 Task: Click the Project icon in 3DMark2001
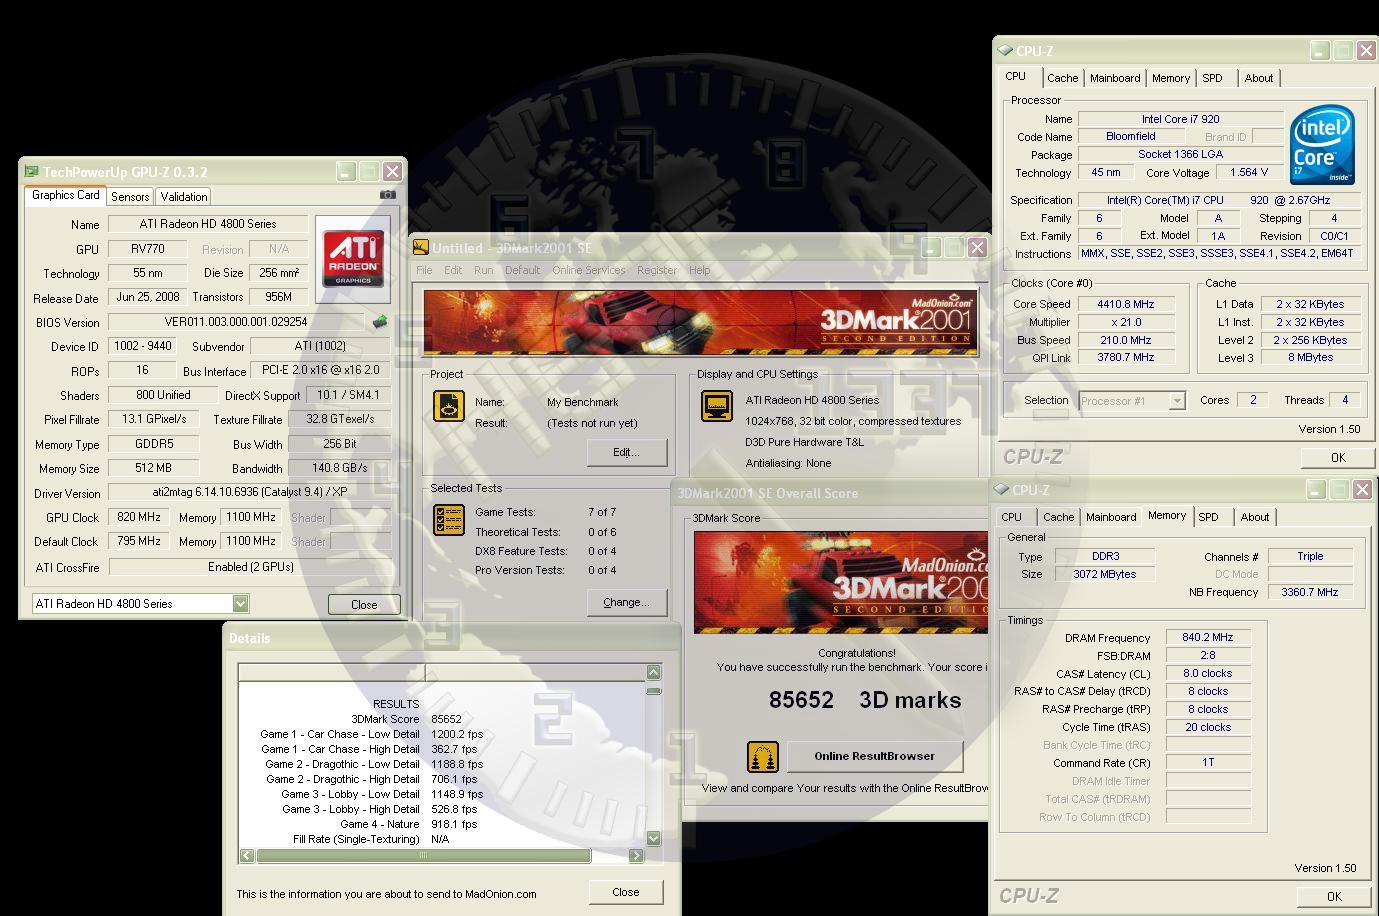[448, 406]
